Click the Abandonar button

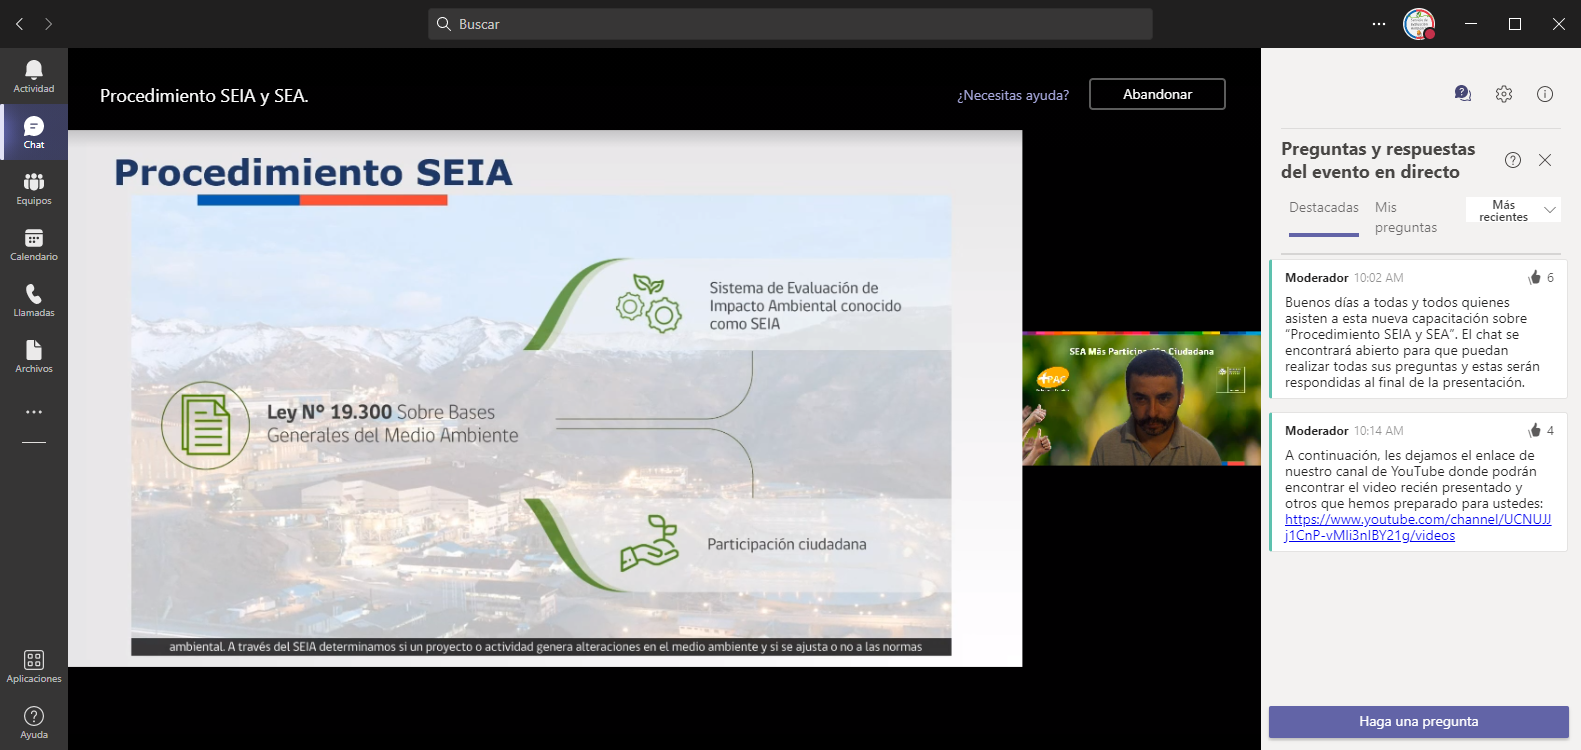1157,94
